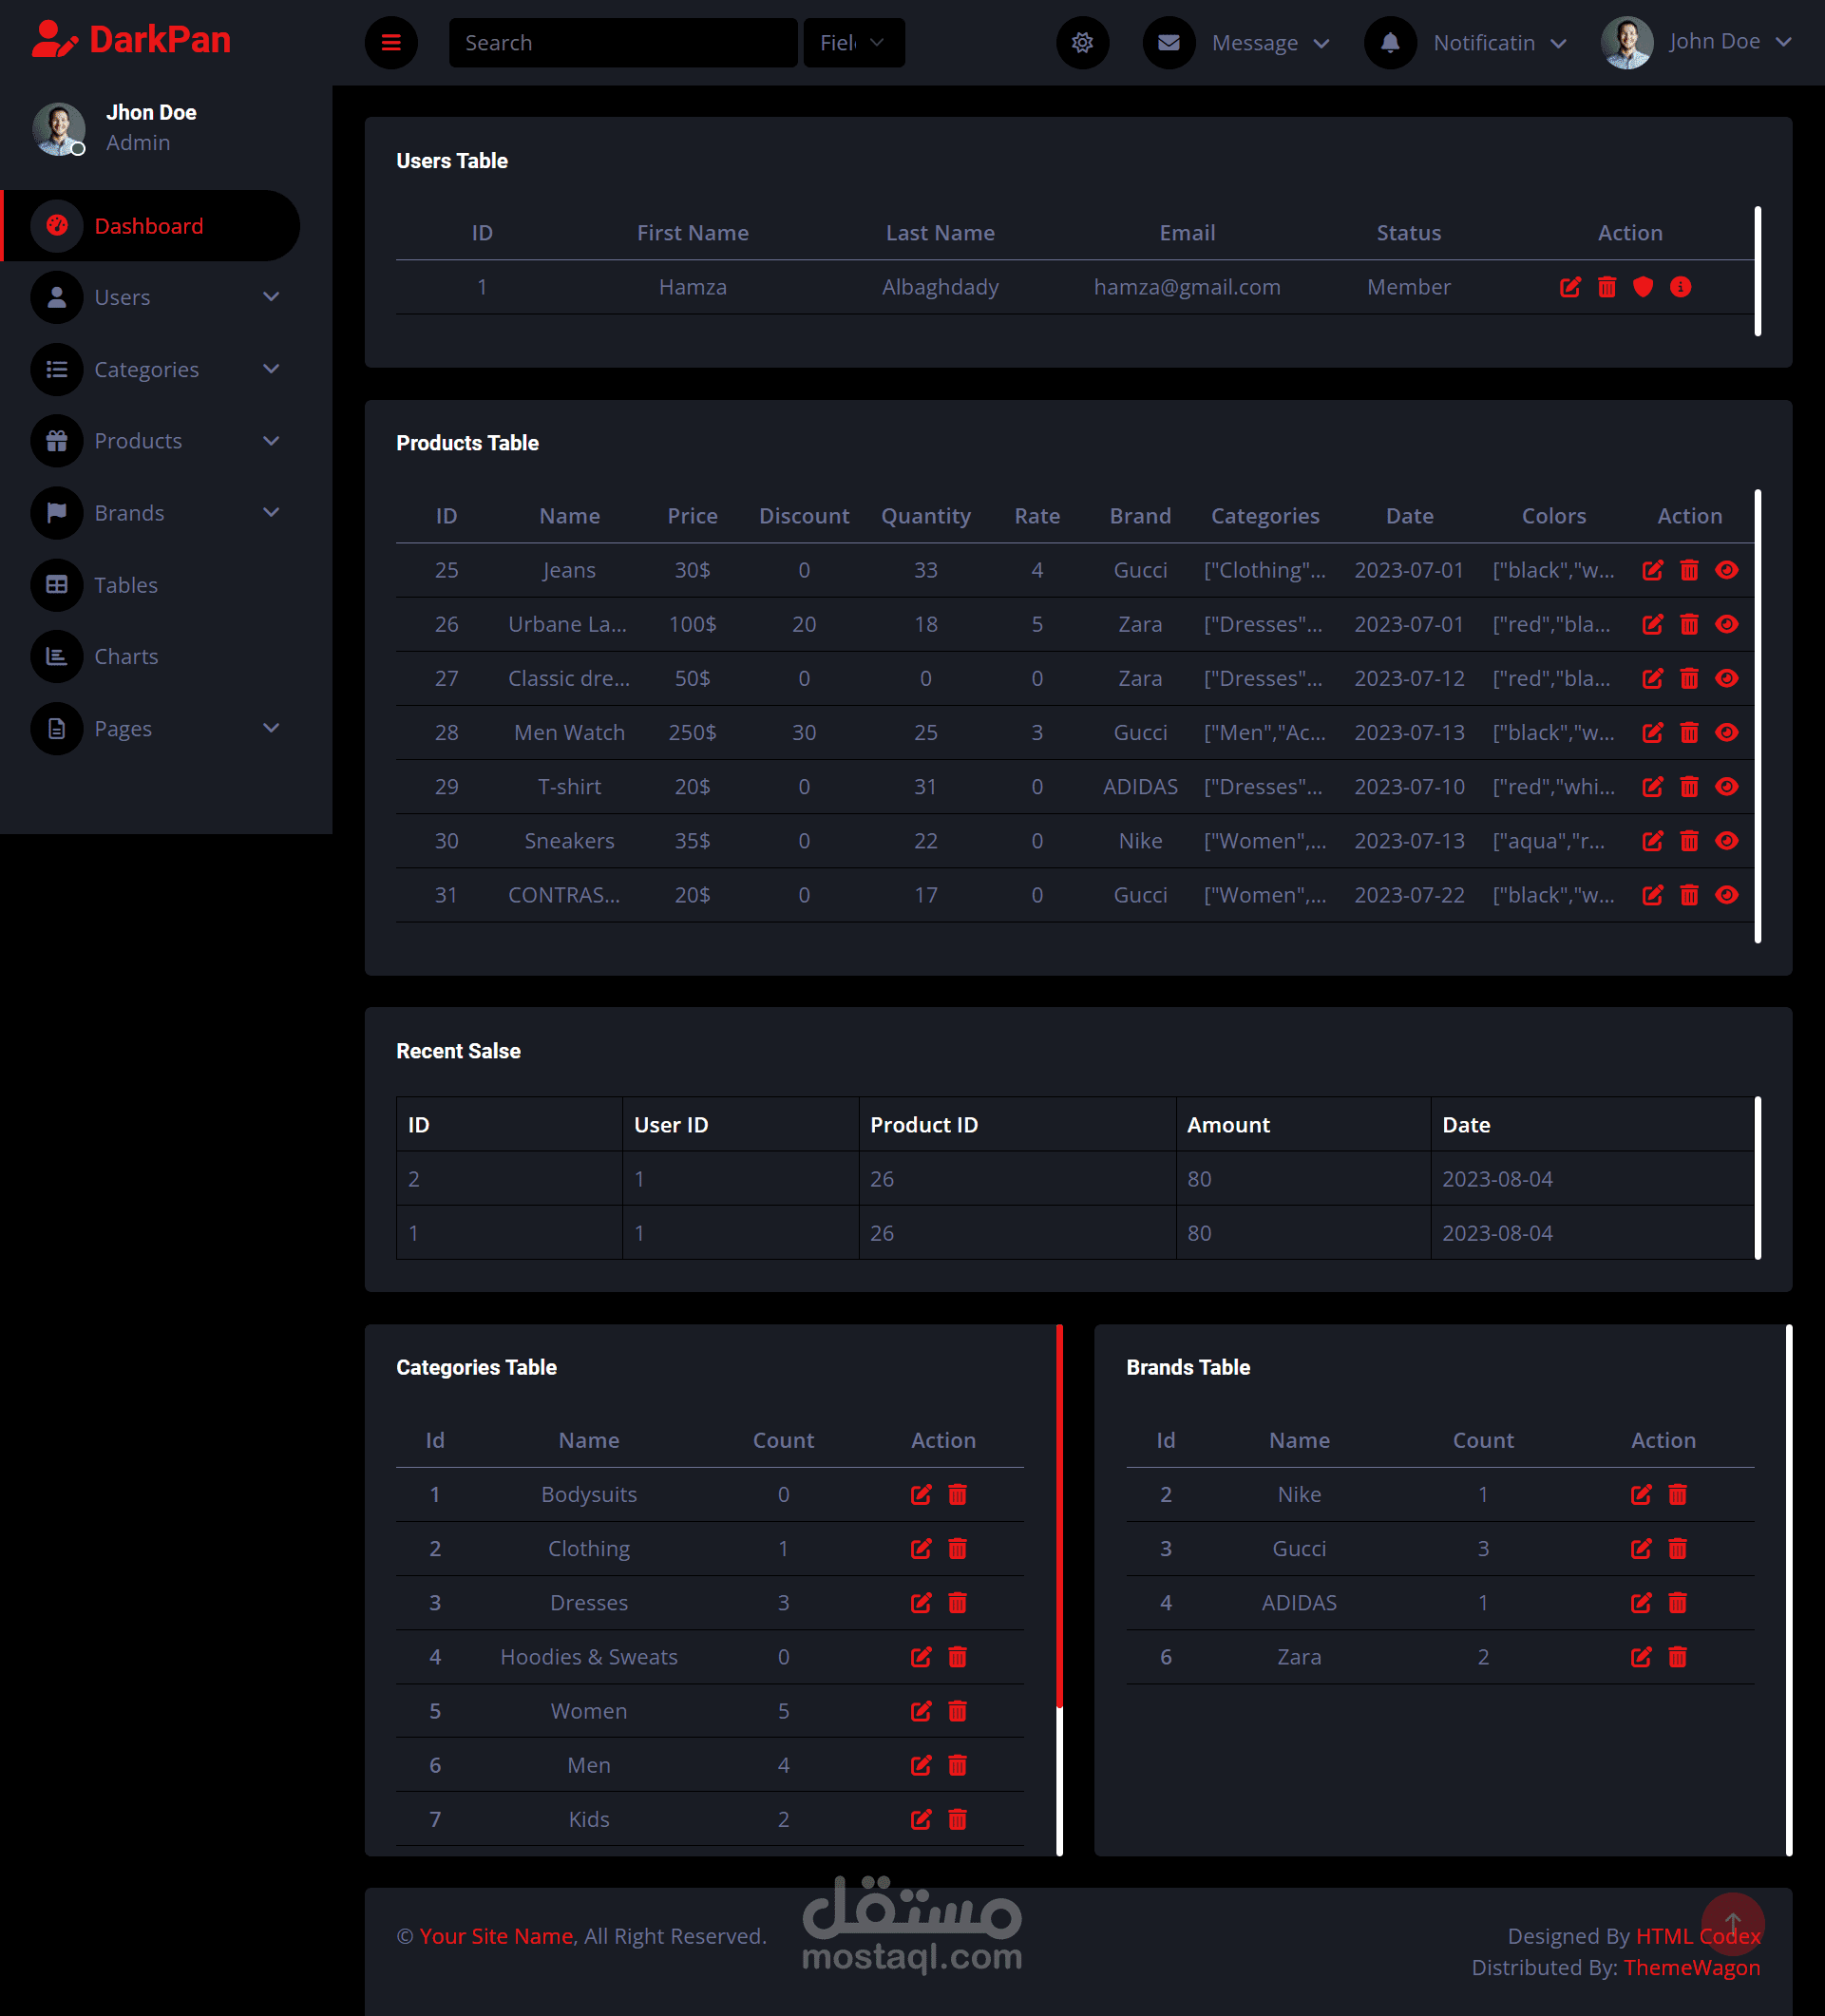Click the edit icon for Zara brand

point(1640,1657)
